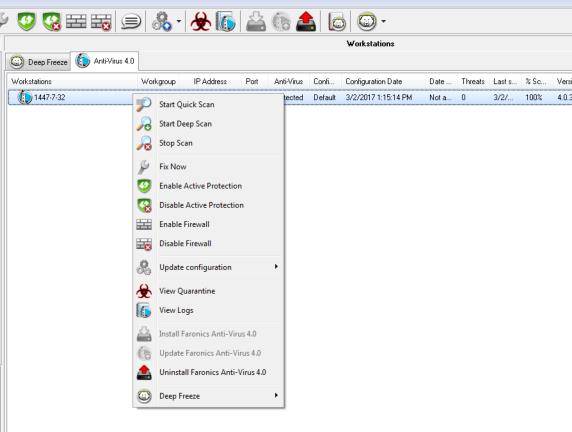
Task: Sort by the Anti-Virus column header
Action: [x=289, y=81]
